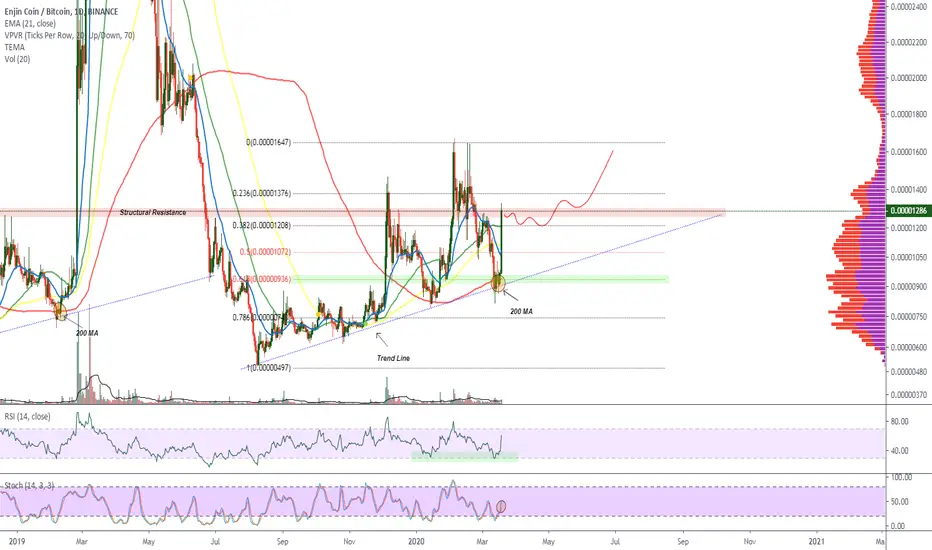Click the Stoch 50.00 scale value
The height and width of the screenshot is (550, 932).
(900, 502)
